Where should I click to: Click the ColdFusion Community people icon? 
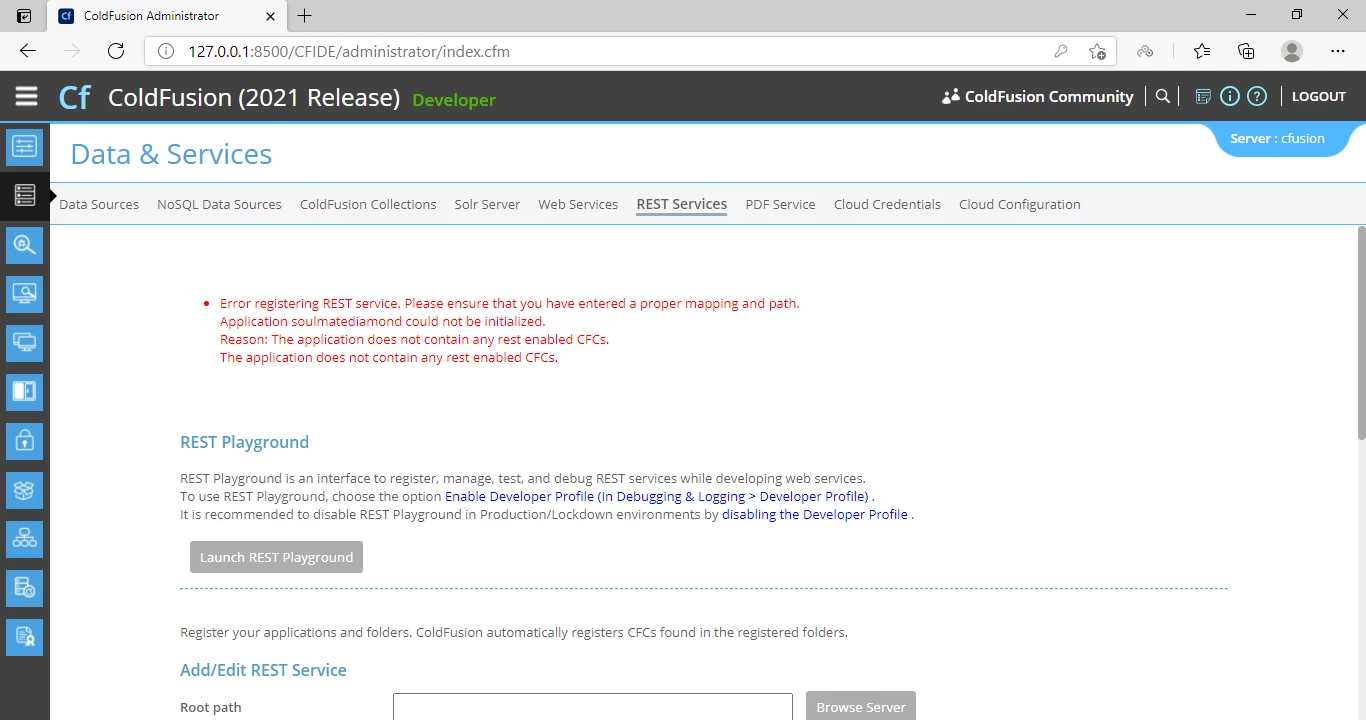coord(951,96)
